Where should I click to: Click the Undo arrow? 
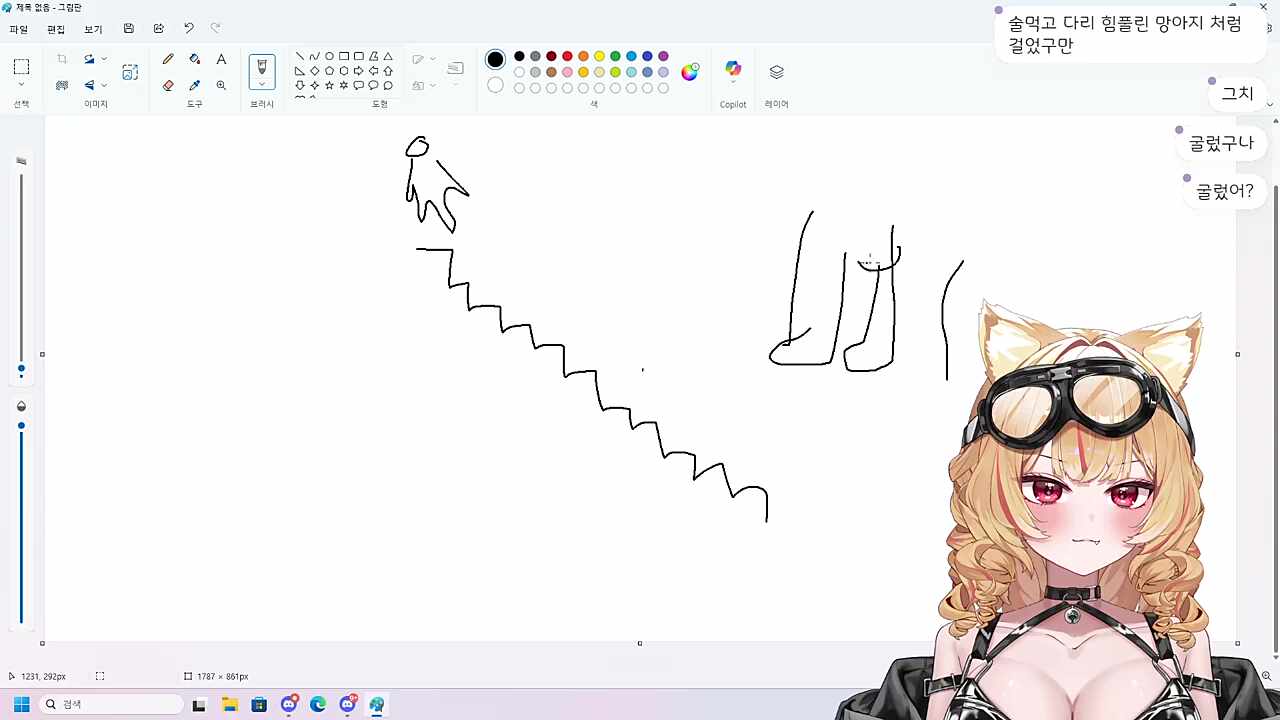188,29
